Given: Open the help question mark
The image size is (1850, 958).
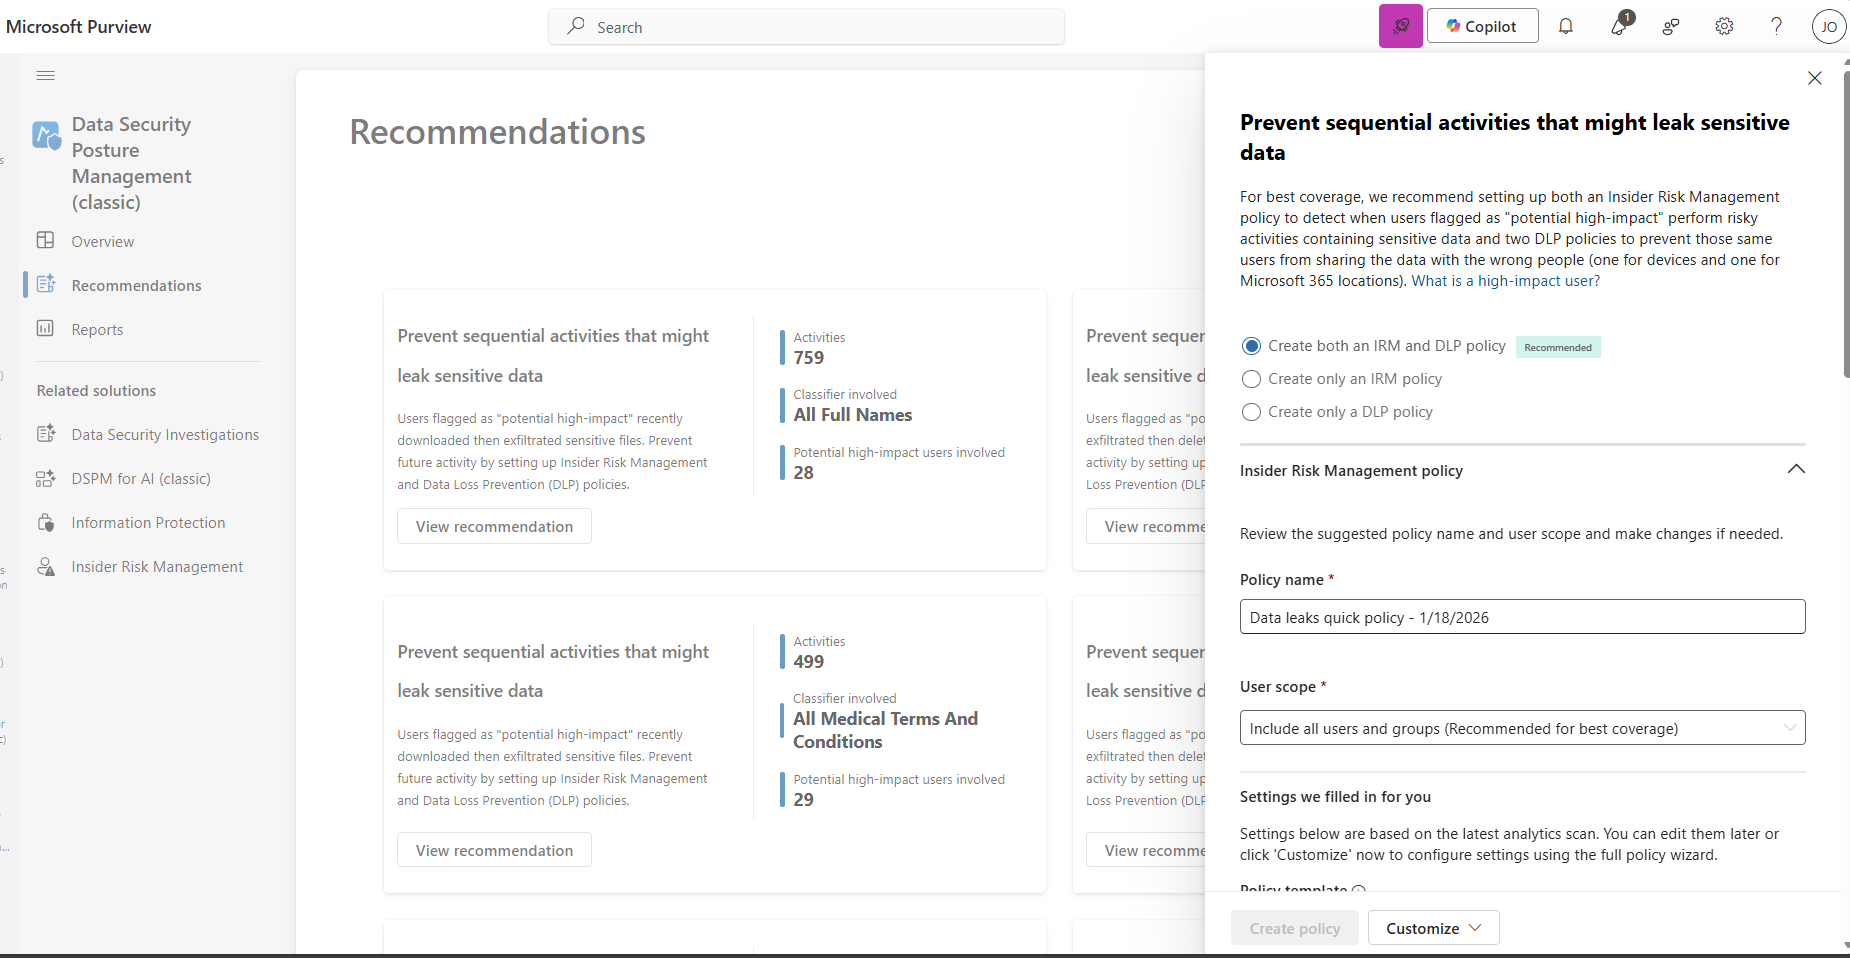Looking at the screenshot, I should (1776, 26).
